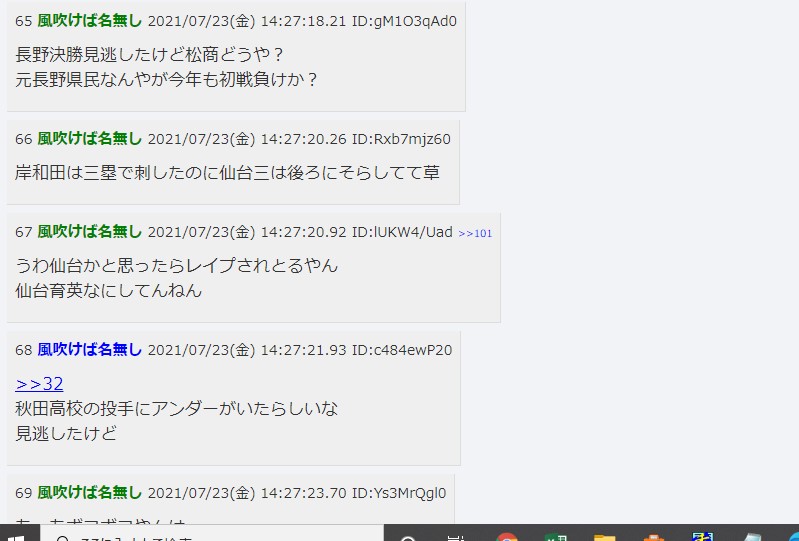Click post number 67
This screenshot has height=541, width=799.
(23, 232)
